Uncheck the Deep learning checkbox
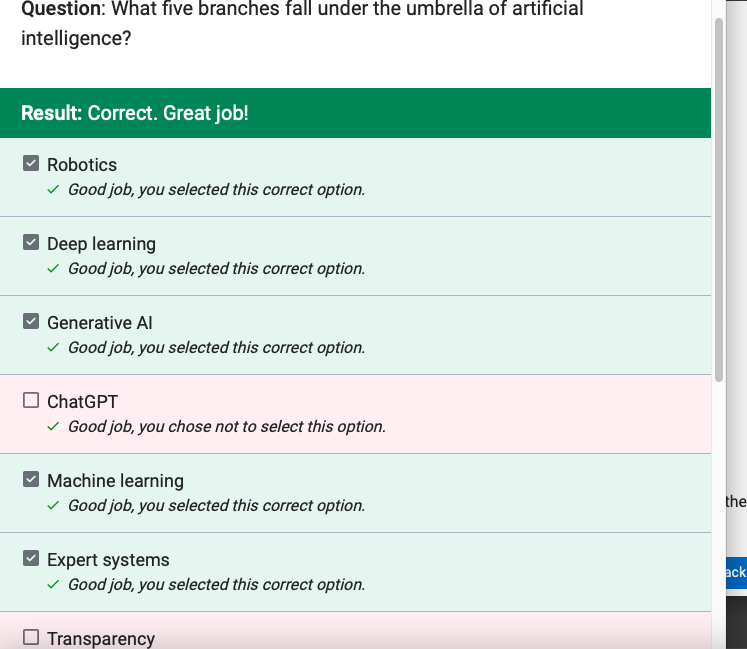Viewport: 747px width, 649px height. point(31,242)
